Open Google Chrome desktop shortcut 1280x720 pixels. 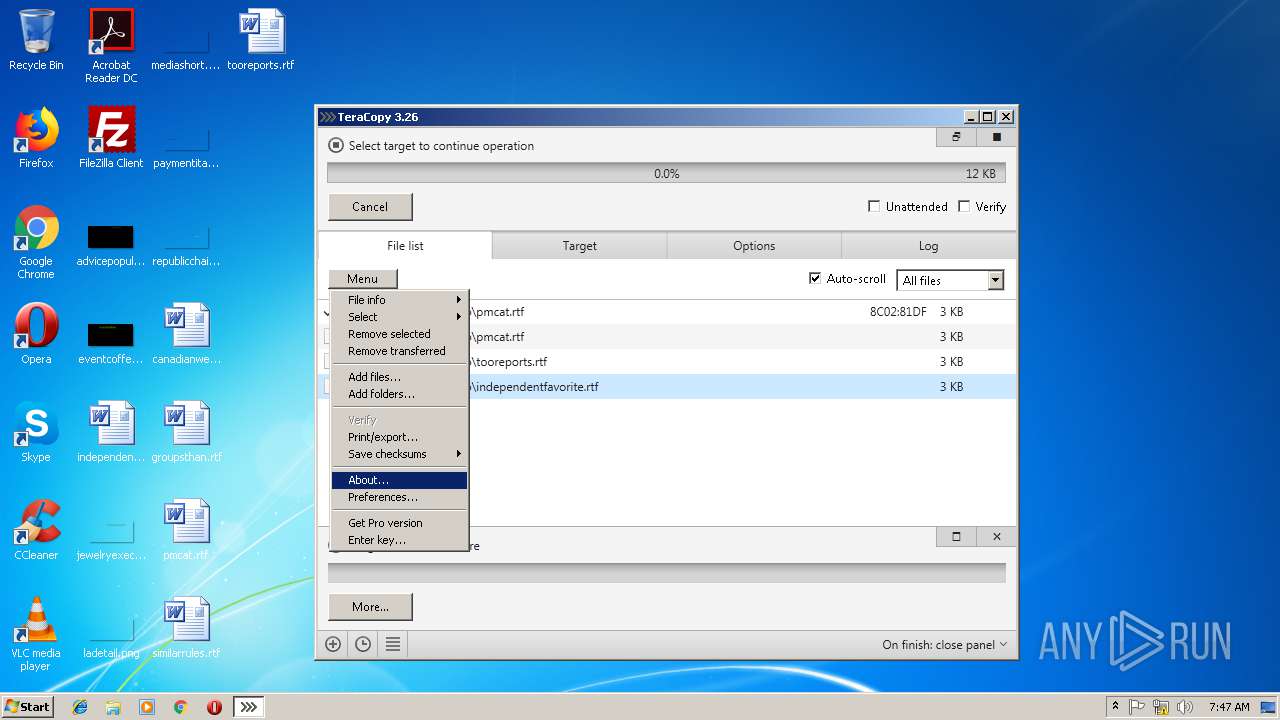coord(36,243)
